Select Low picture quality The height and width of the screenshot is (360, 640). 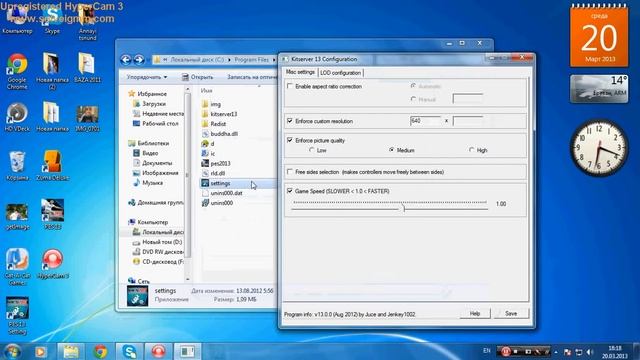[312, 150]
